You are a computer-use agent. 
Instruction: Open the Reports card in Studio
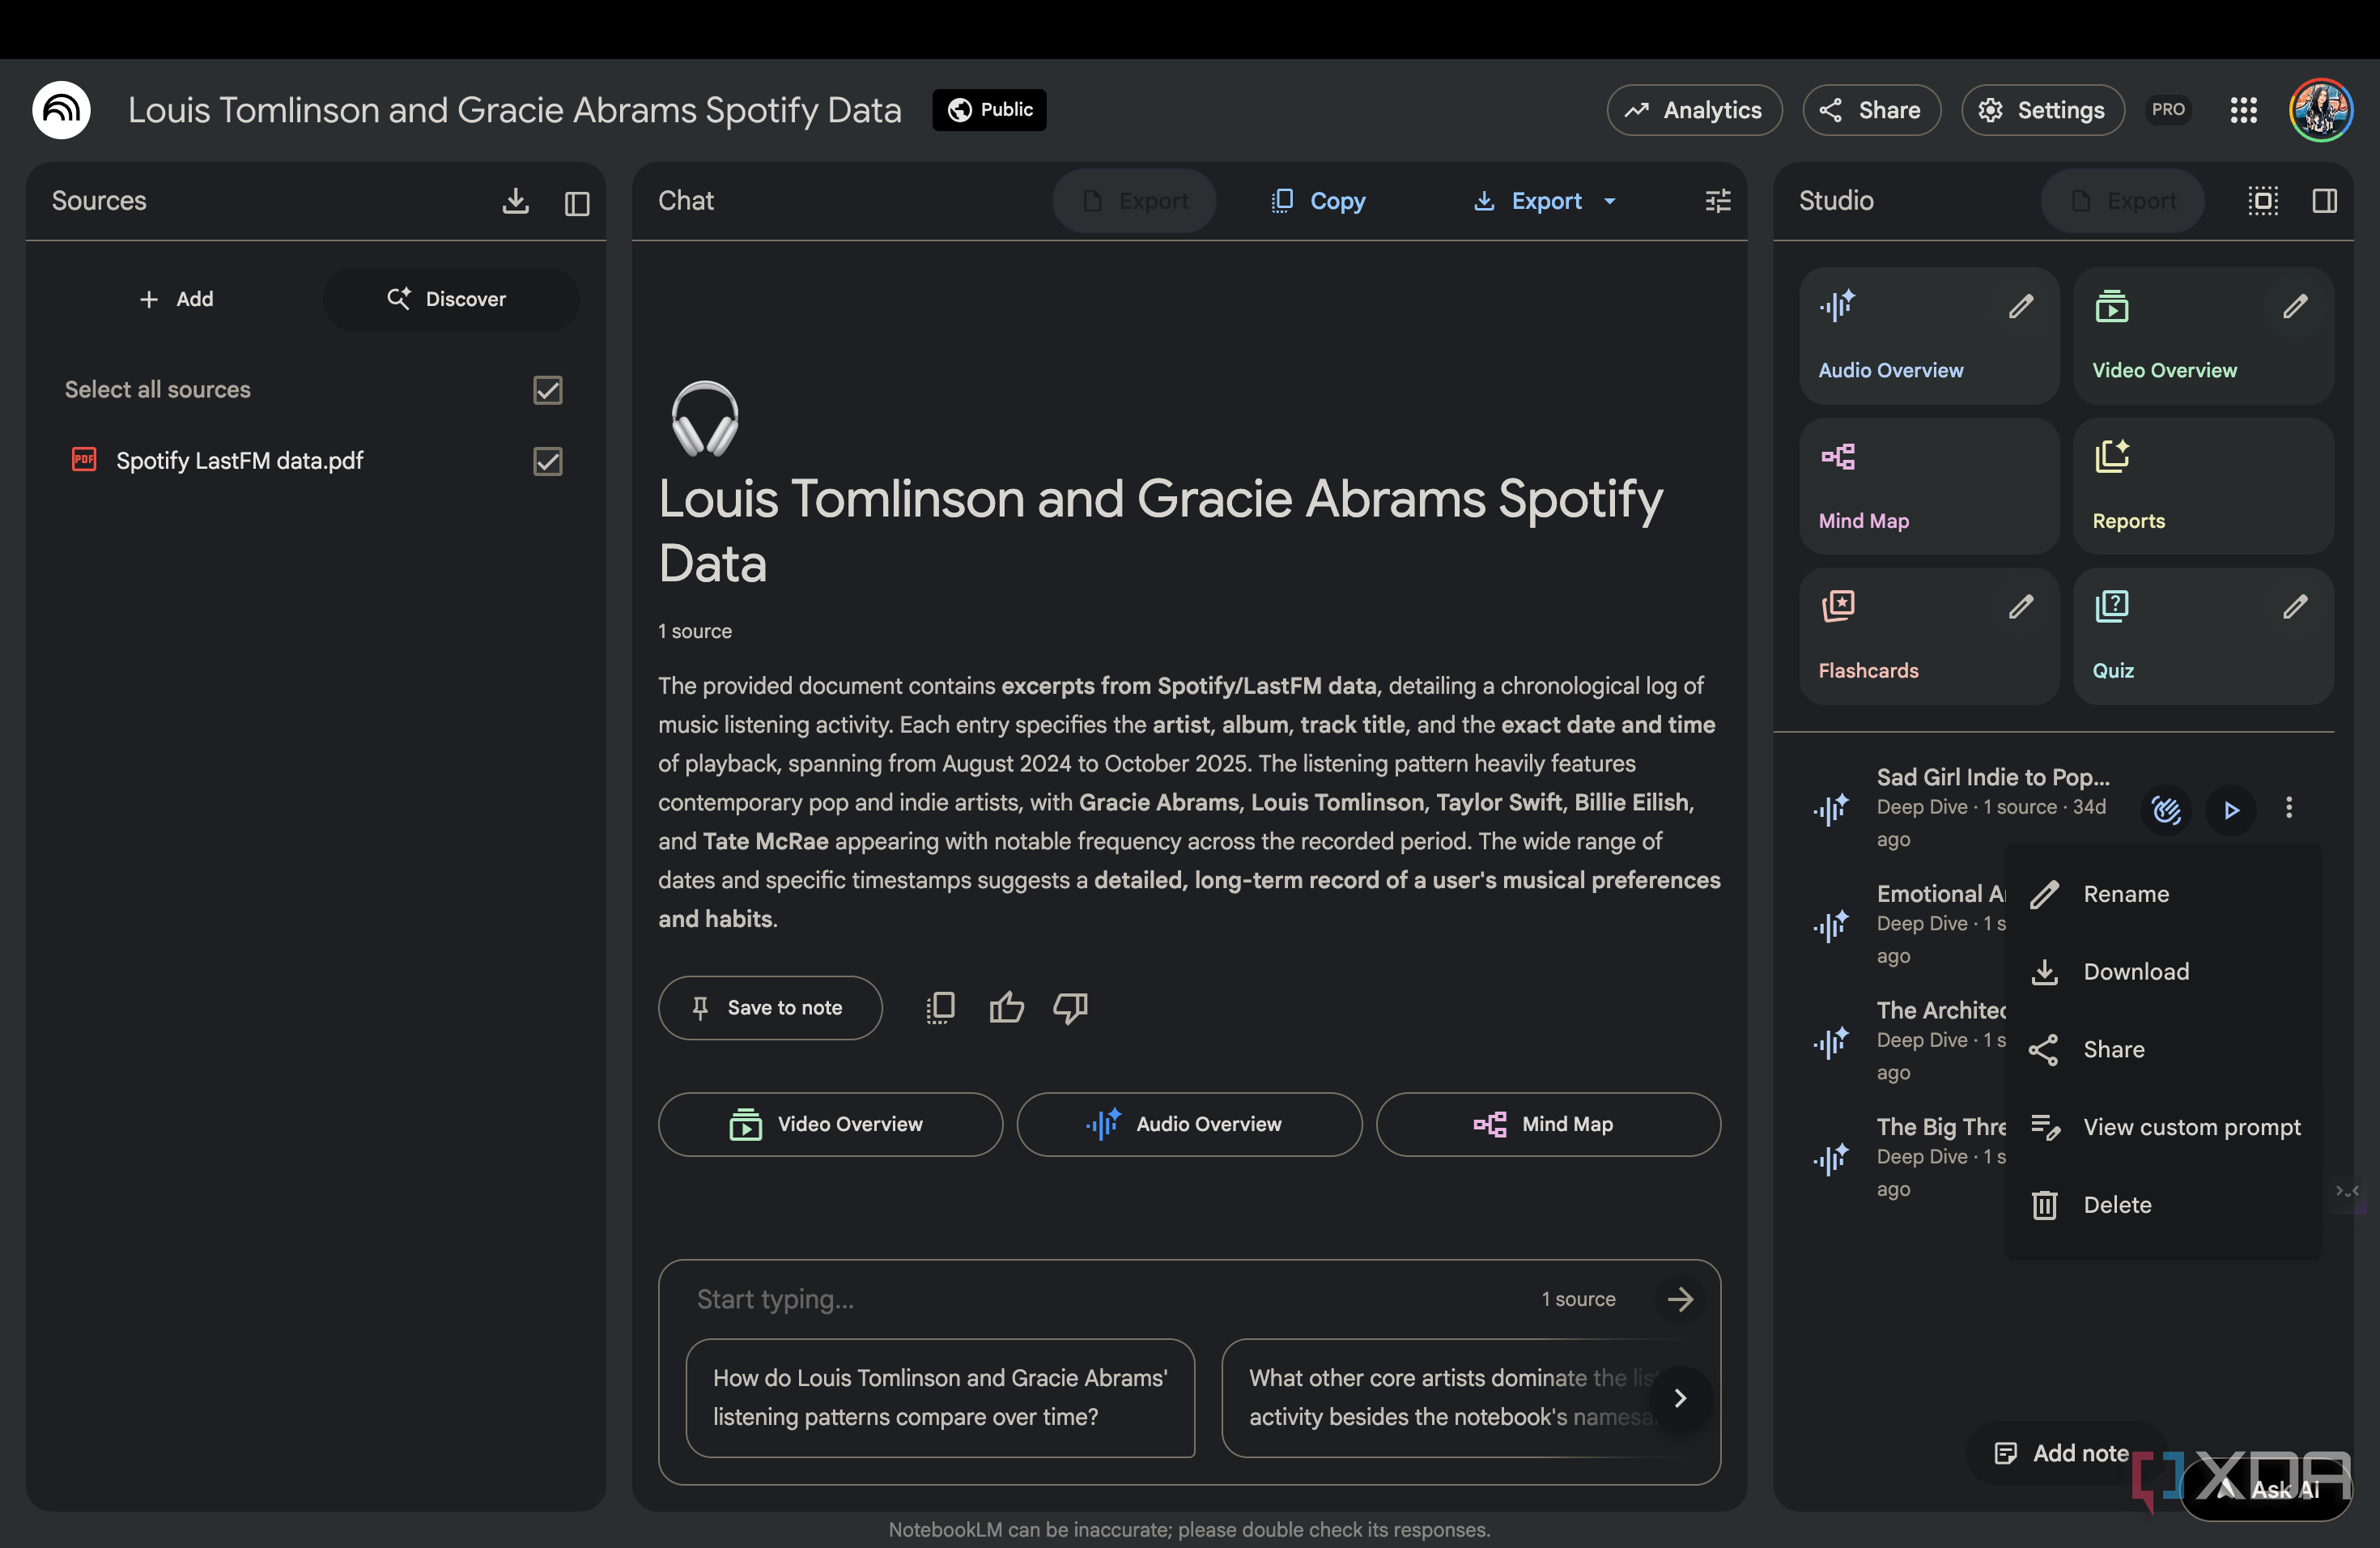(2202, 486)
